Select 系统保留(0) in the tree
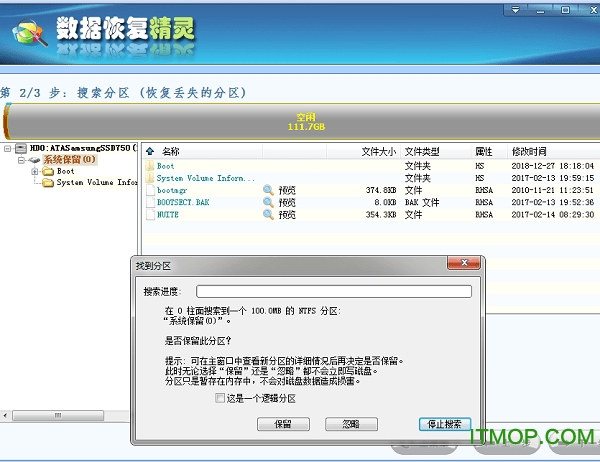 [69, 160]
